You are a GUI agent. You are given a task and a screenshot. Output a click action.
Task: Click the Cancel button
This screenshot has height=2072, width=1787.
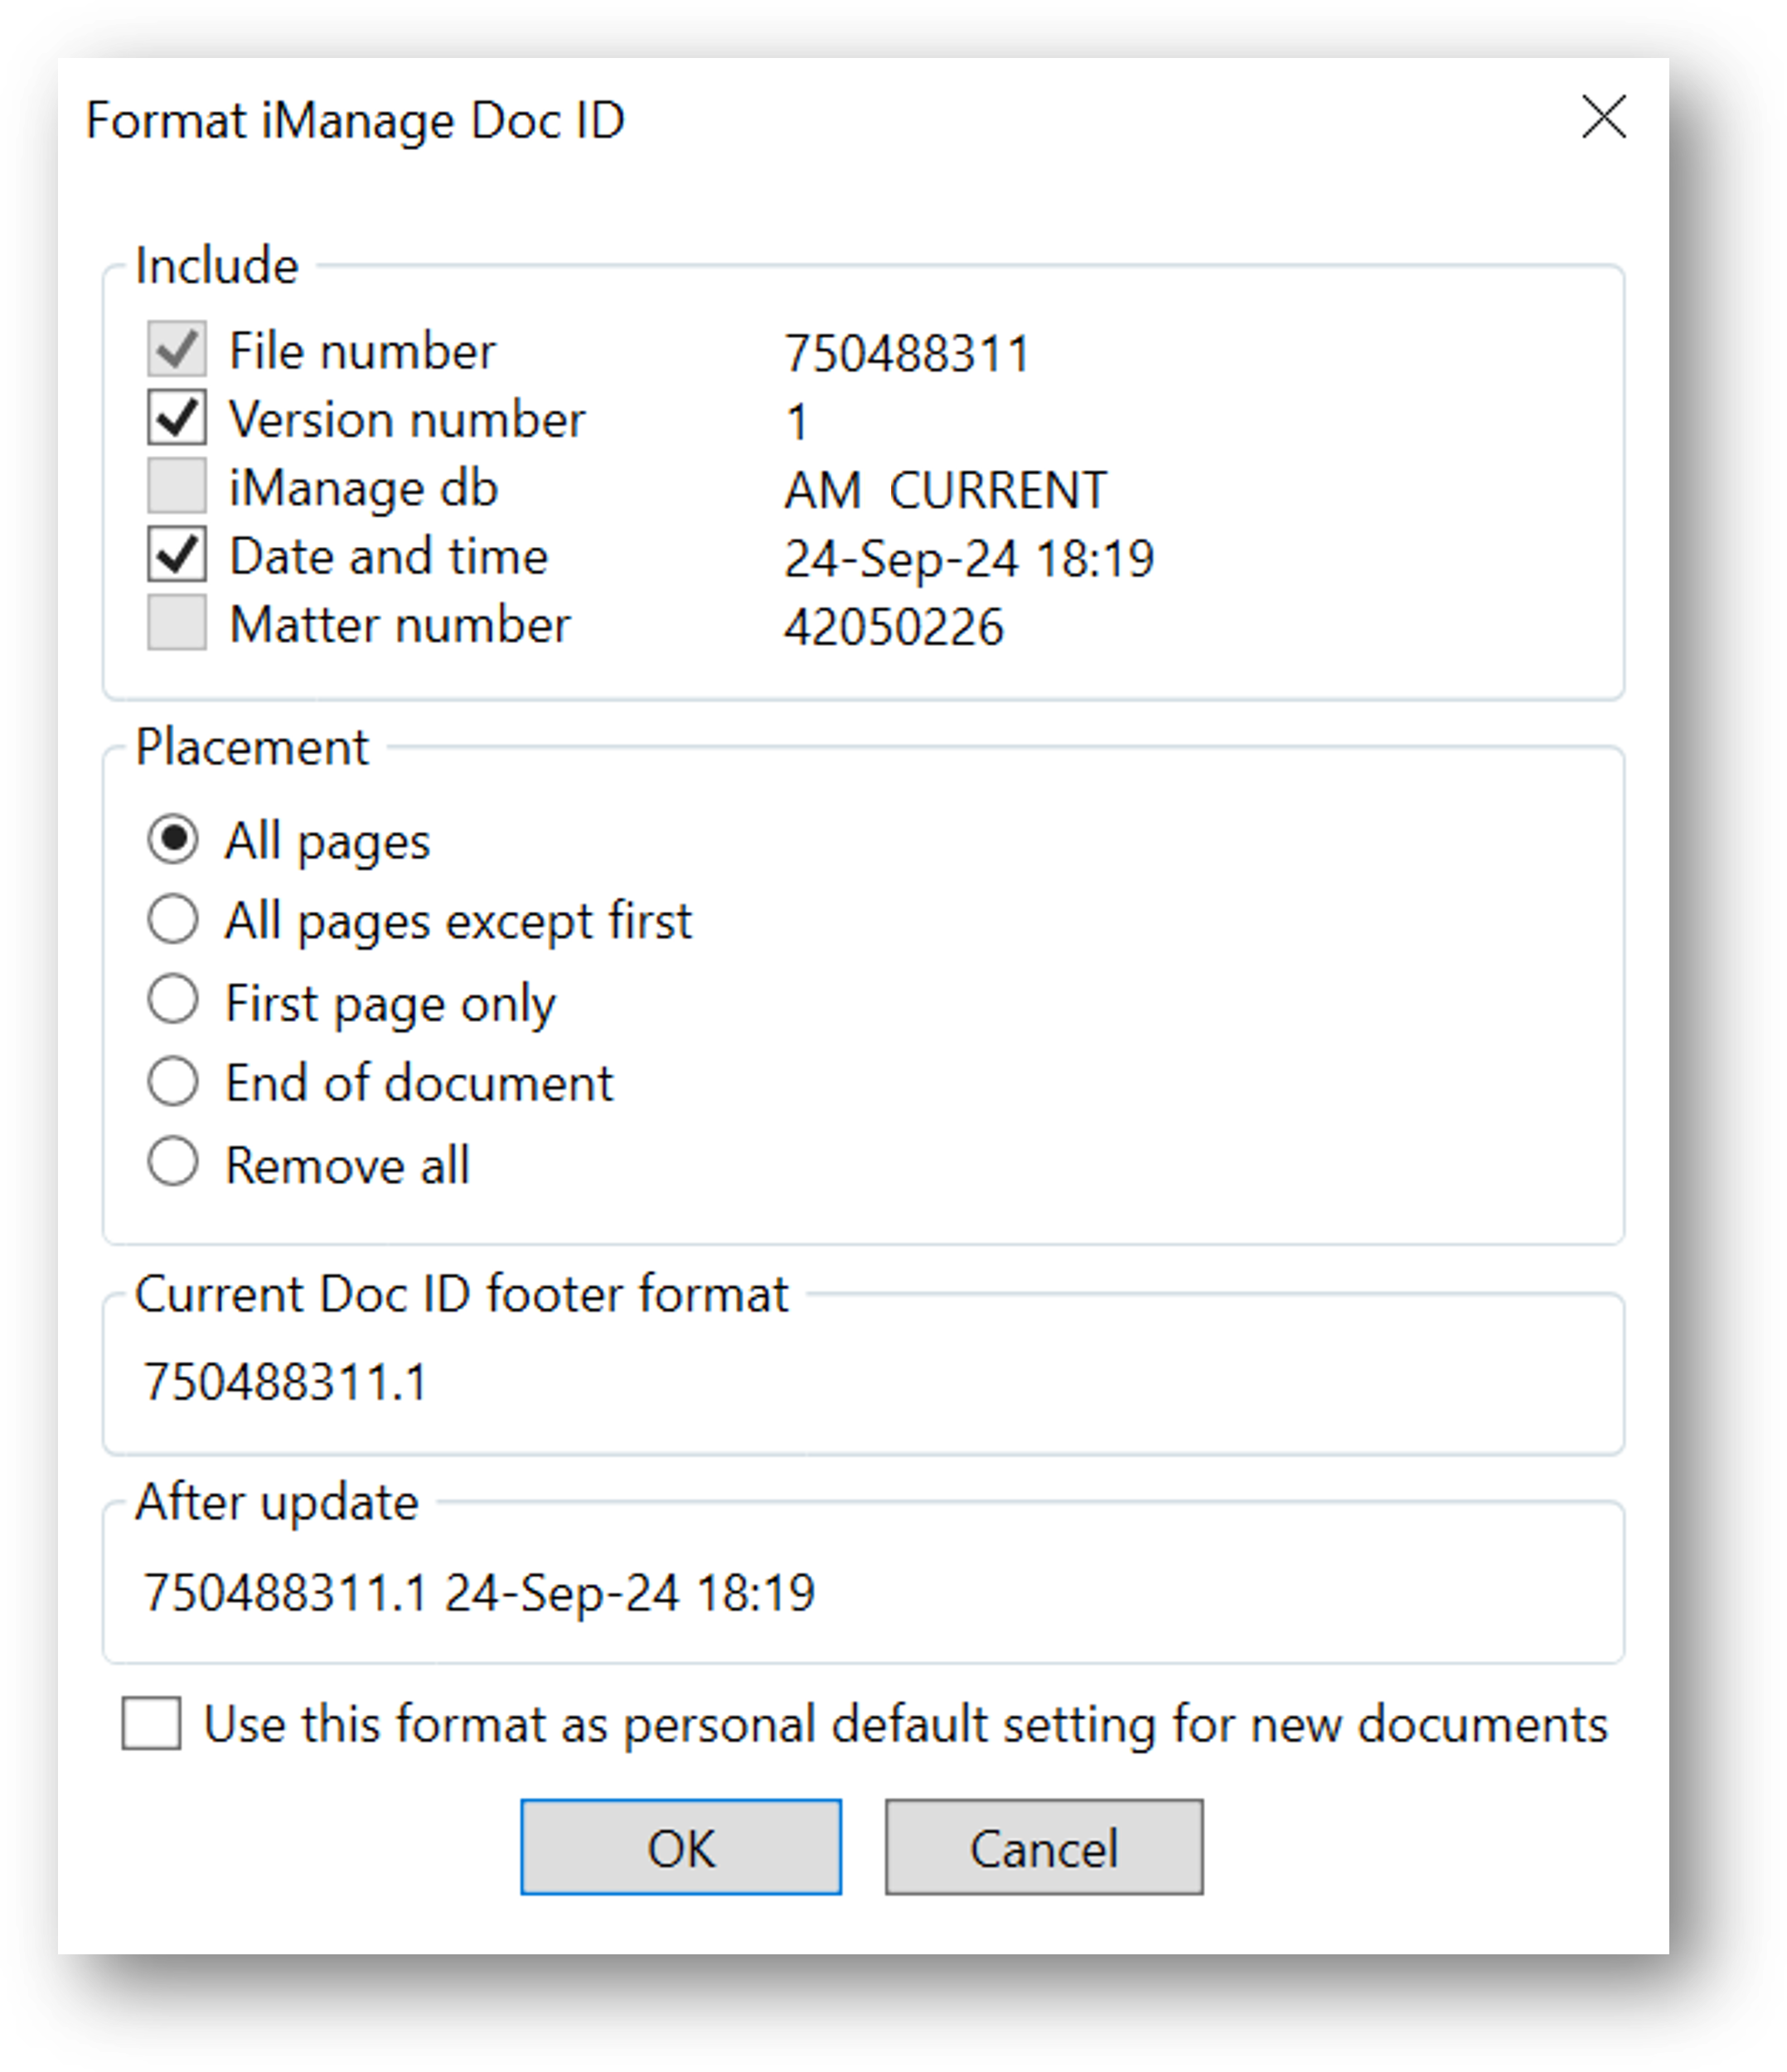(x=1043, y=1848)
